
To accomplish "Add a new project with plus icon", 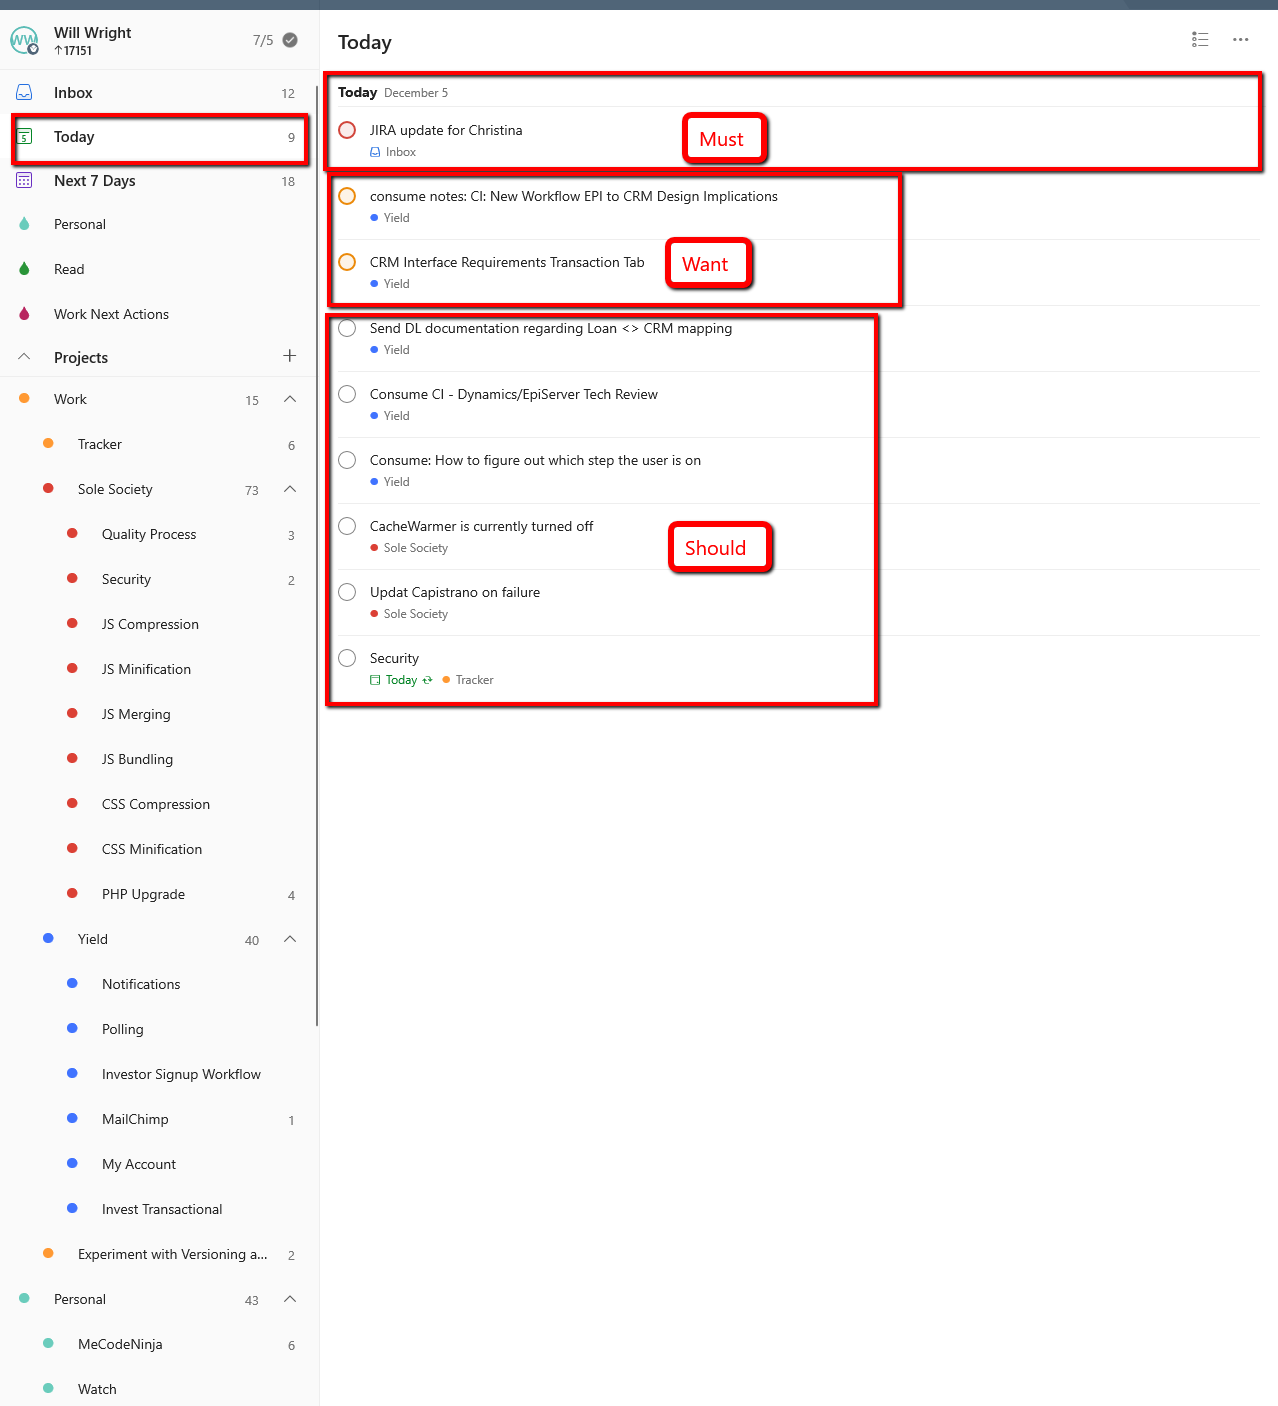I will click(x=290, y=356).
